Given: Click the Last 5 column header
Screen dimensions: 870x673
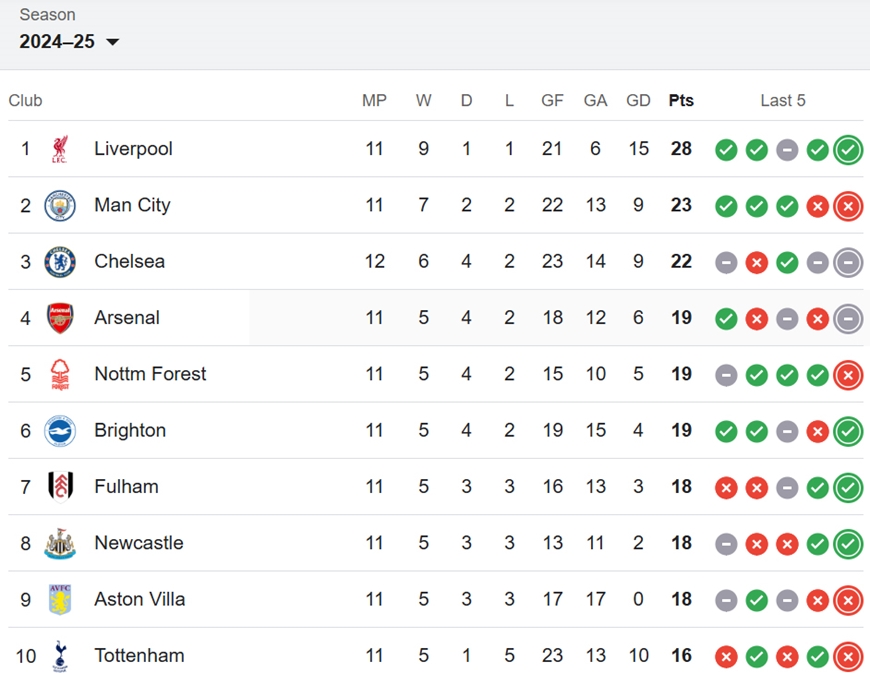Looking at the screenshot, I should pyautogui.click(x=783, y=100).
